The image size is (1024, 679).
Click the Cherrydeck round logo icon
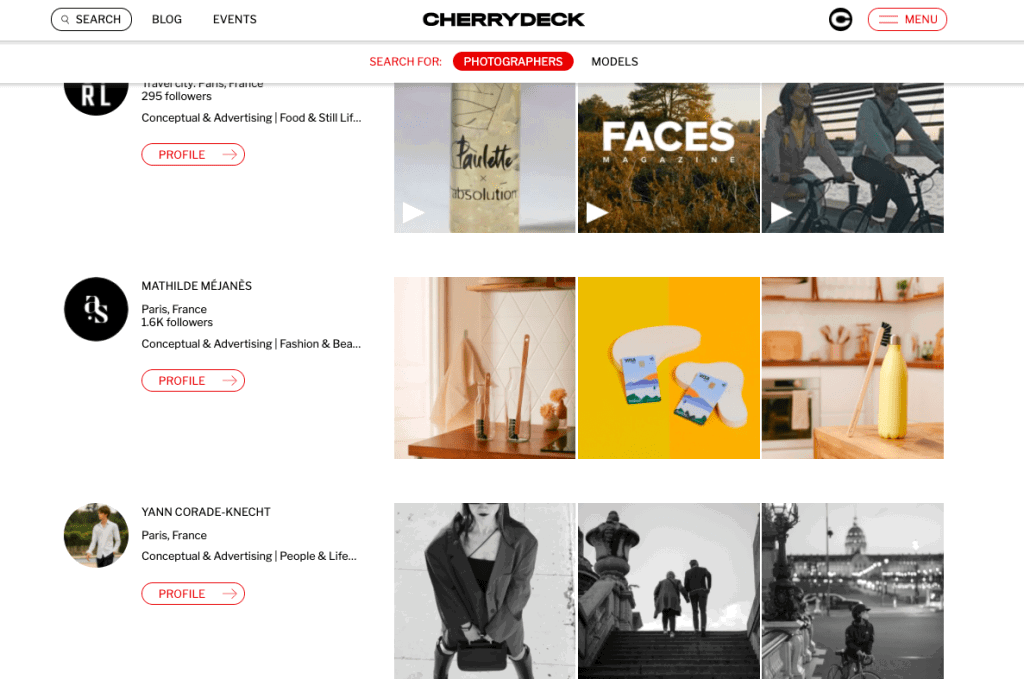point(840,20)
